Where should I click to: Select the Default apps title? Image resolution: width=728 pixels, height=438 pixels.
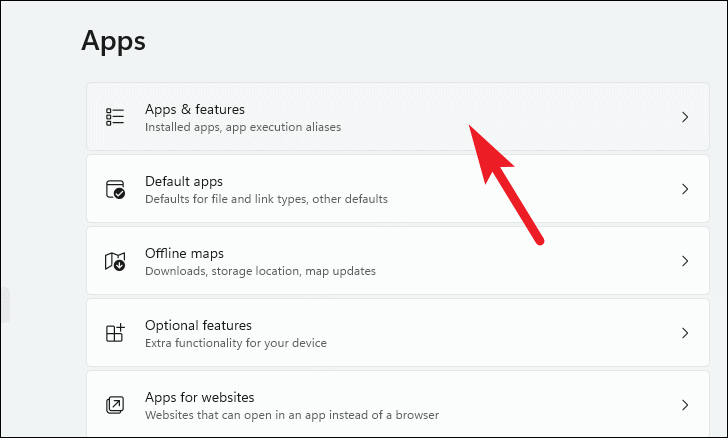[x=184, y=181]
